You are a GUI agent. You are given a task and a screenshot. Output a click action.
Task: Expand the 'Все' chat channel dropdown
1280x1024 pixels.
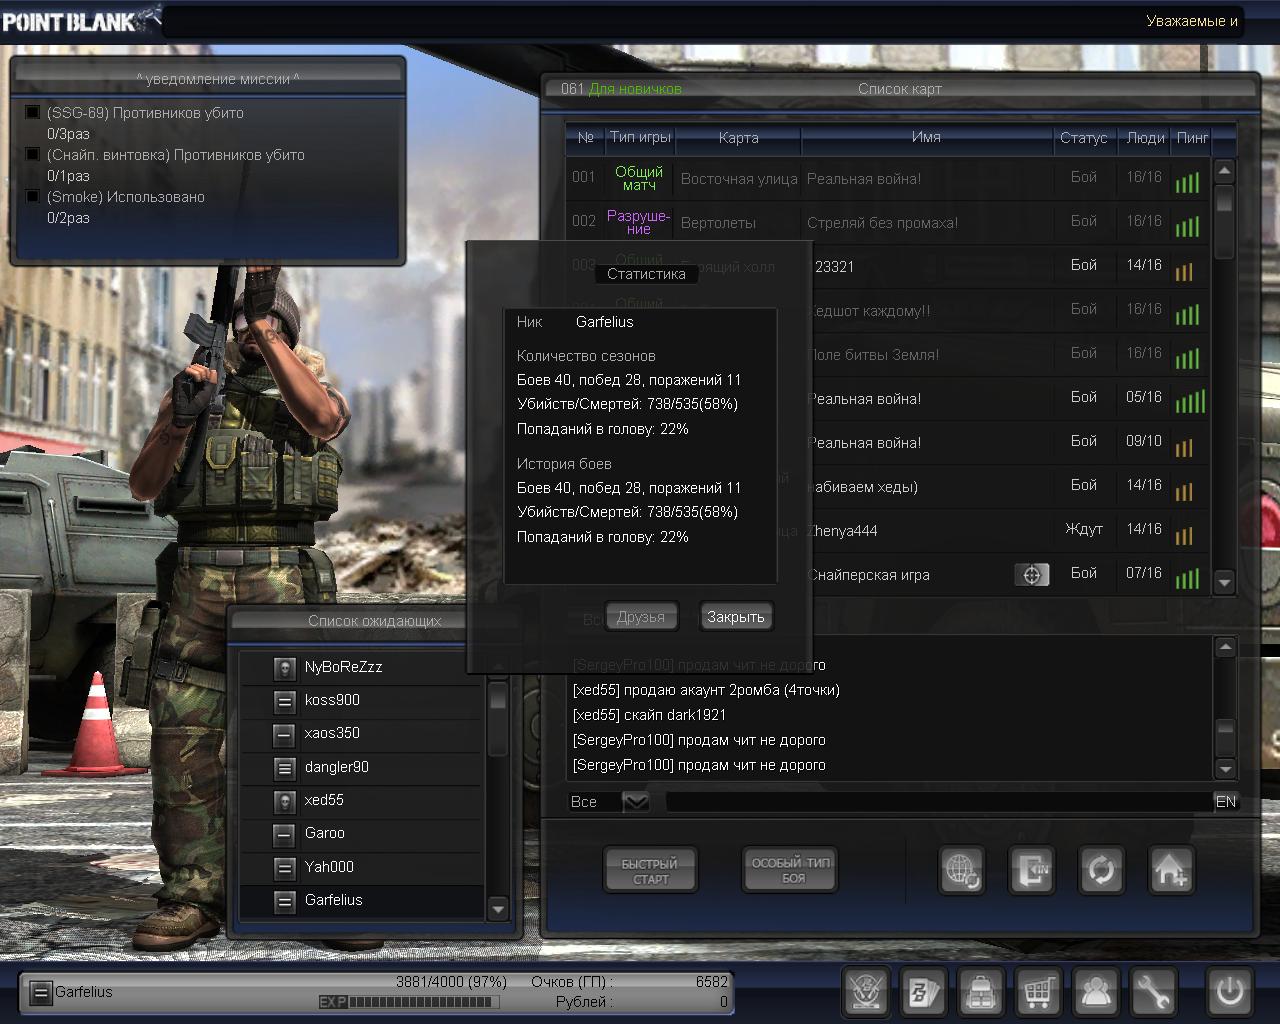point(635,801)
